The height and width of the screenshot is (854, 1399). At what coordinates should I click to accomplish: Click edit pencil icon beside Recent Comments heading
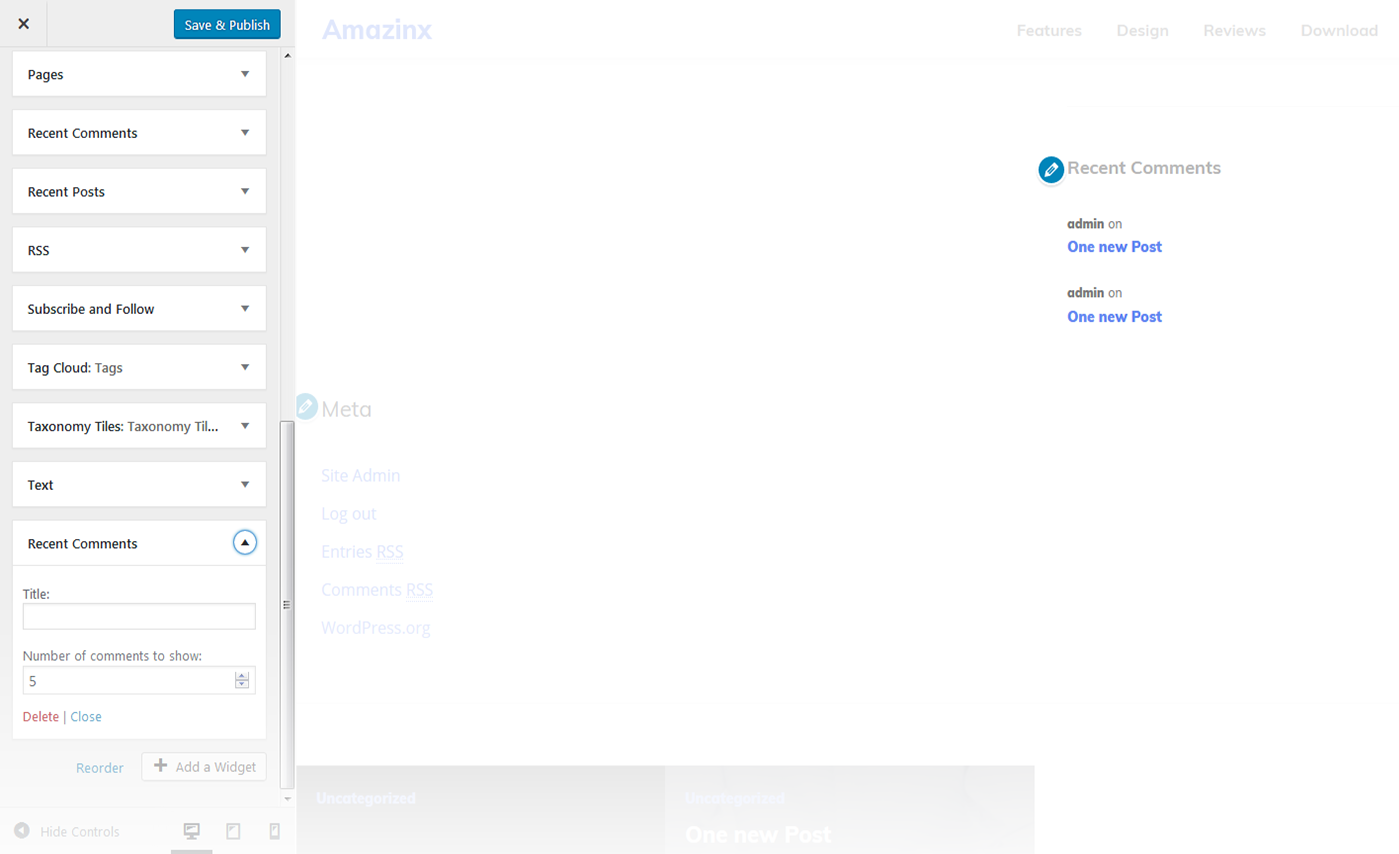point(1050,170)
